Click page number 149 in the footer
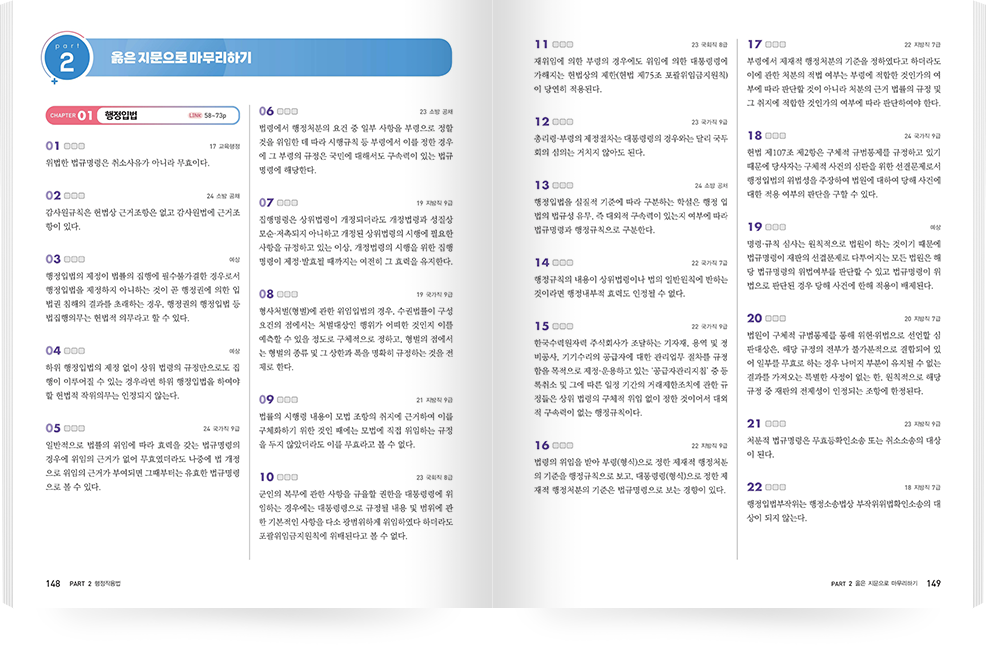Screen dimensions: 986x645 tap(934, 584)
